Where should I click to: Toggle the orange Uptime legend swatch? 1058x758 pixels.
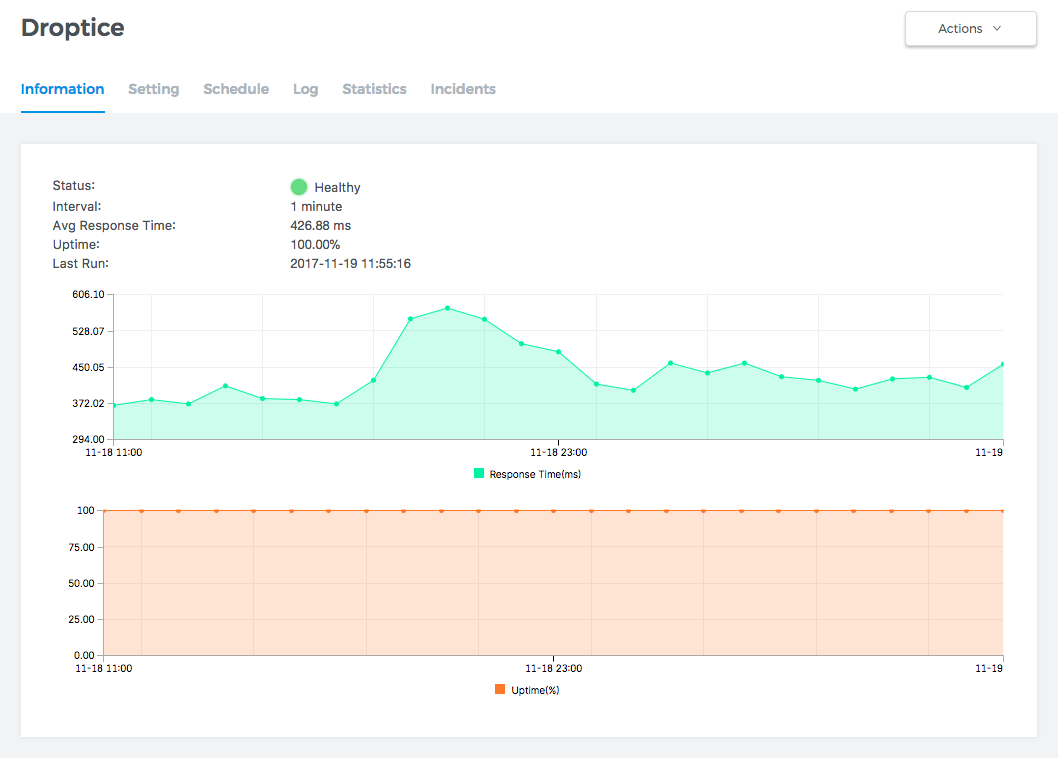pyautogui.click(x=500, y=690)
